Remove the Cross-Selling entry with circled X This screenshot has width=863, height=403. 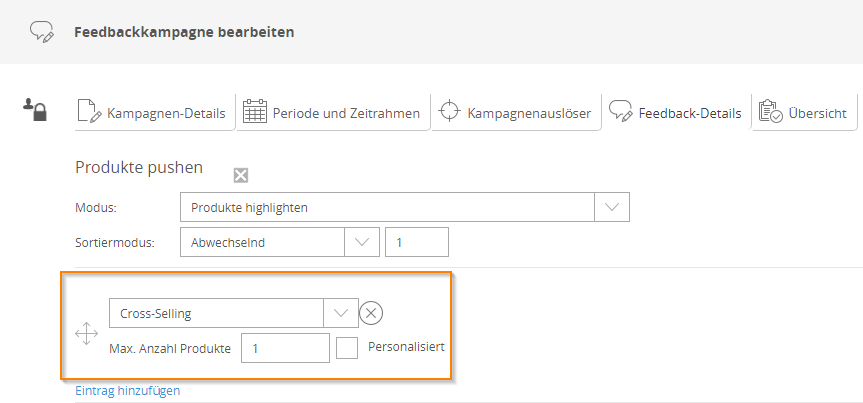point(371,313)
